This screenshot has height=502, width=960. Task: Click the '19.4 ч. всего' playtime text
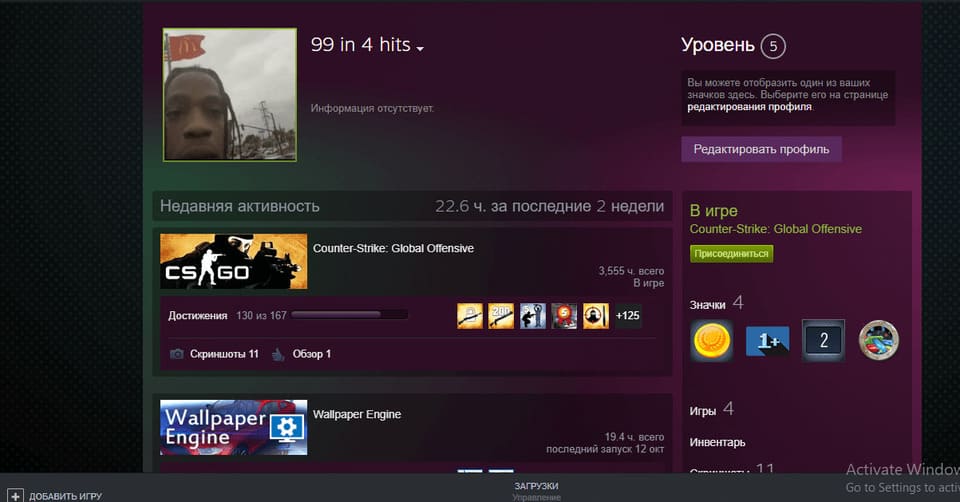634,437
